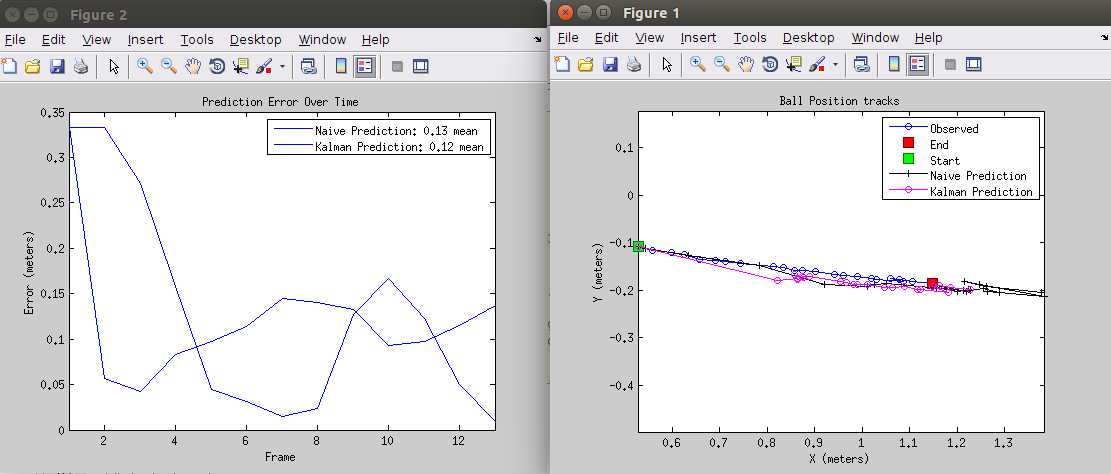The width and height of the screenshot is (1111, 474).
Task: Open Help menu in Figure 2
Action: click(376, 40)
